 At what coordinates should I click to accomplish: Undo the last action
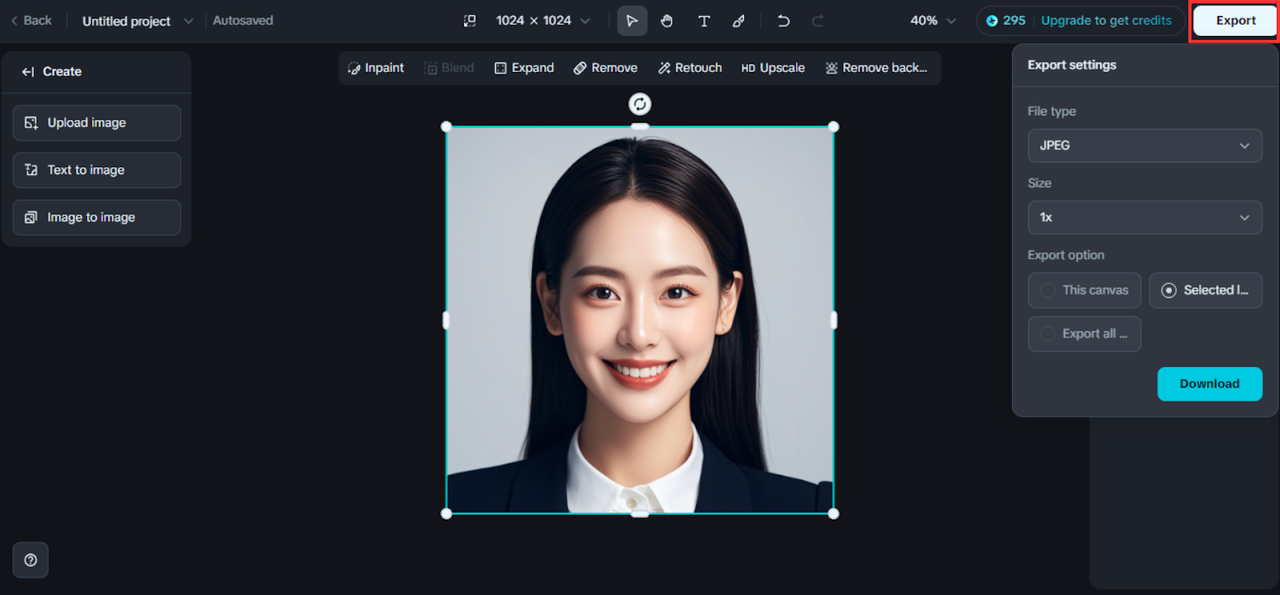(x=783, y=21)
